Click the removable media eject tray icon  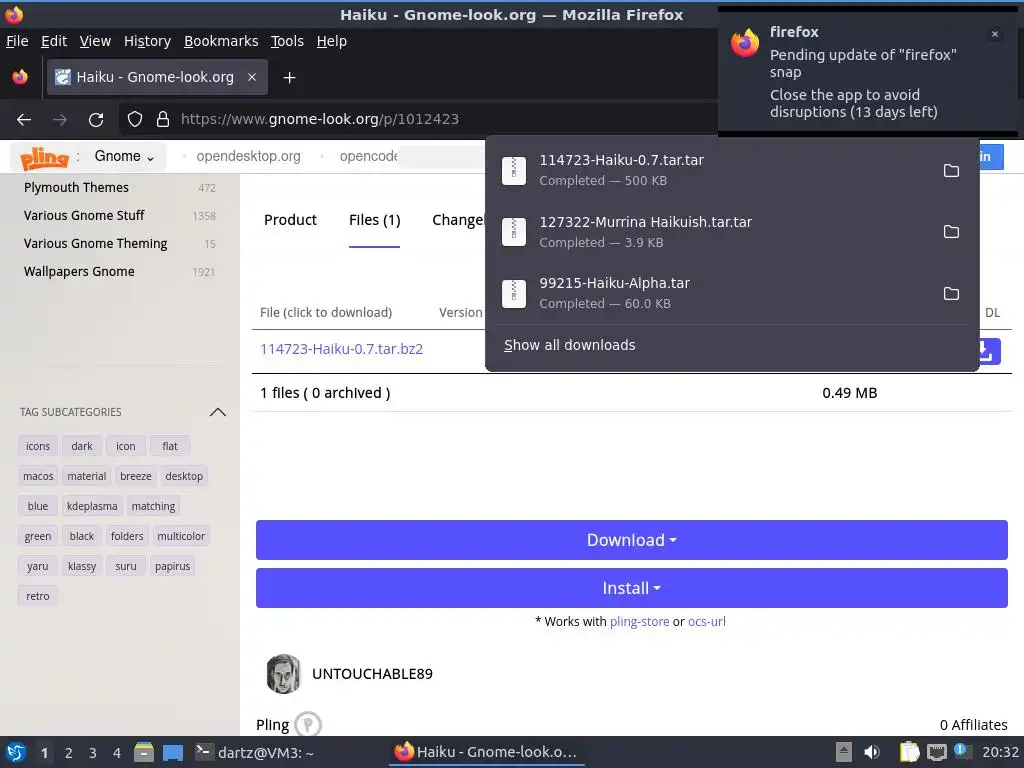[x=844, y=752]
